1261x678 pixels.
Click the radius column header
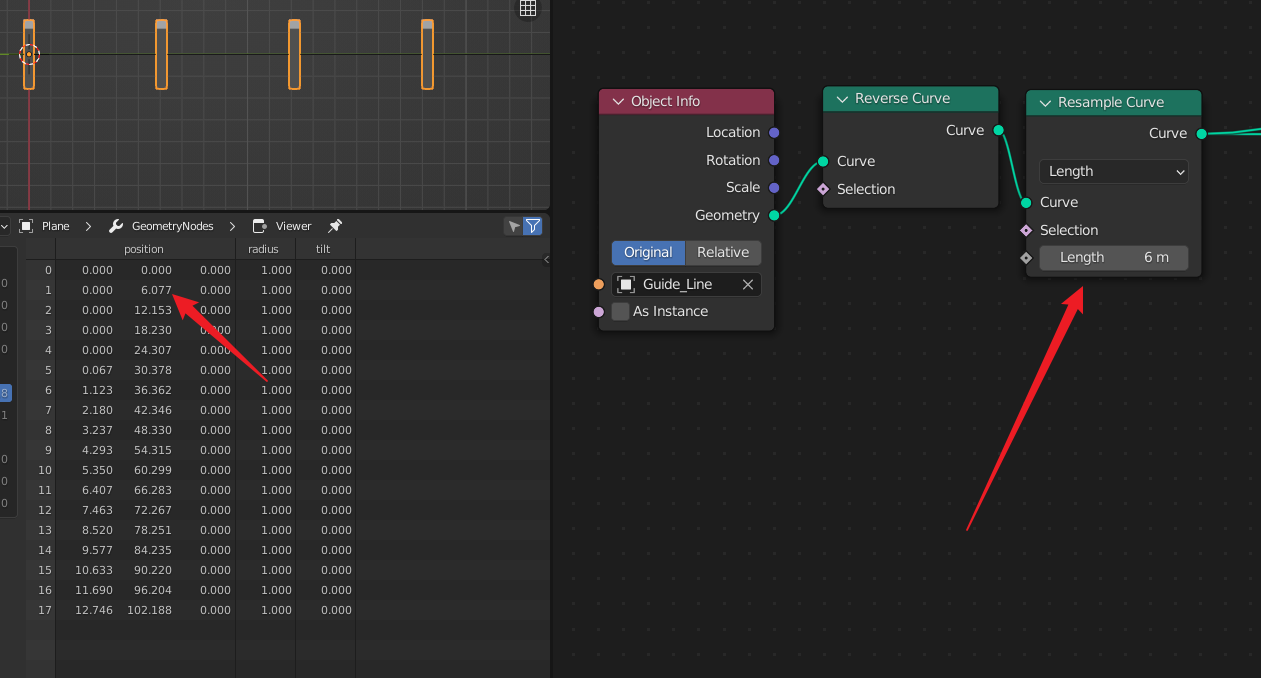pos(265,249)
